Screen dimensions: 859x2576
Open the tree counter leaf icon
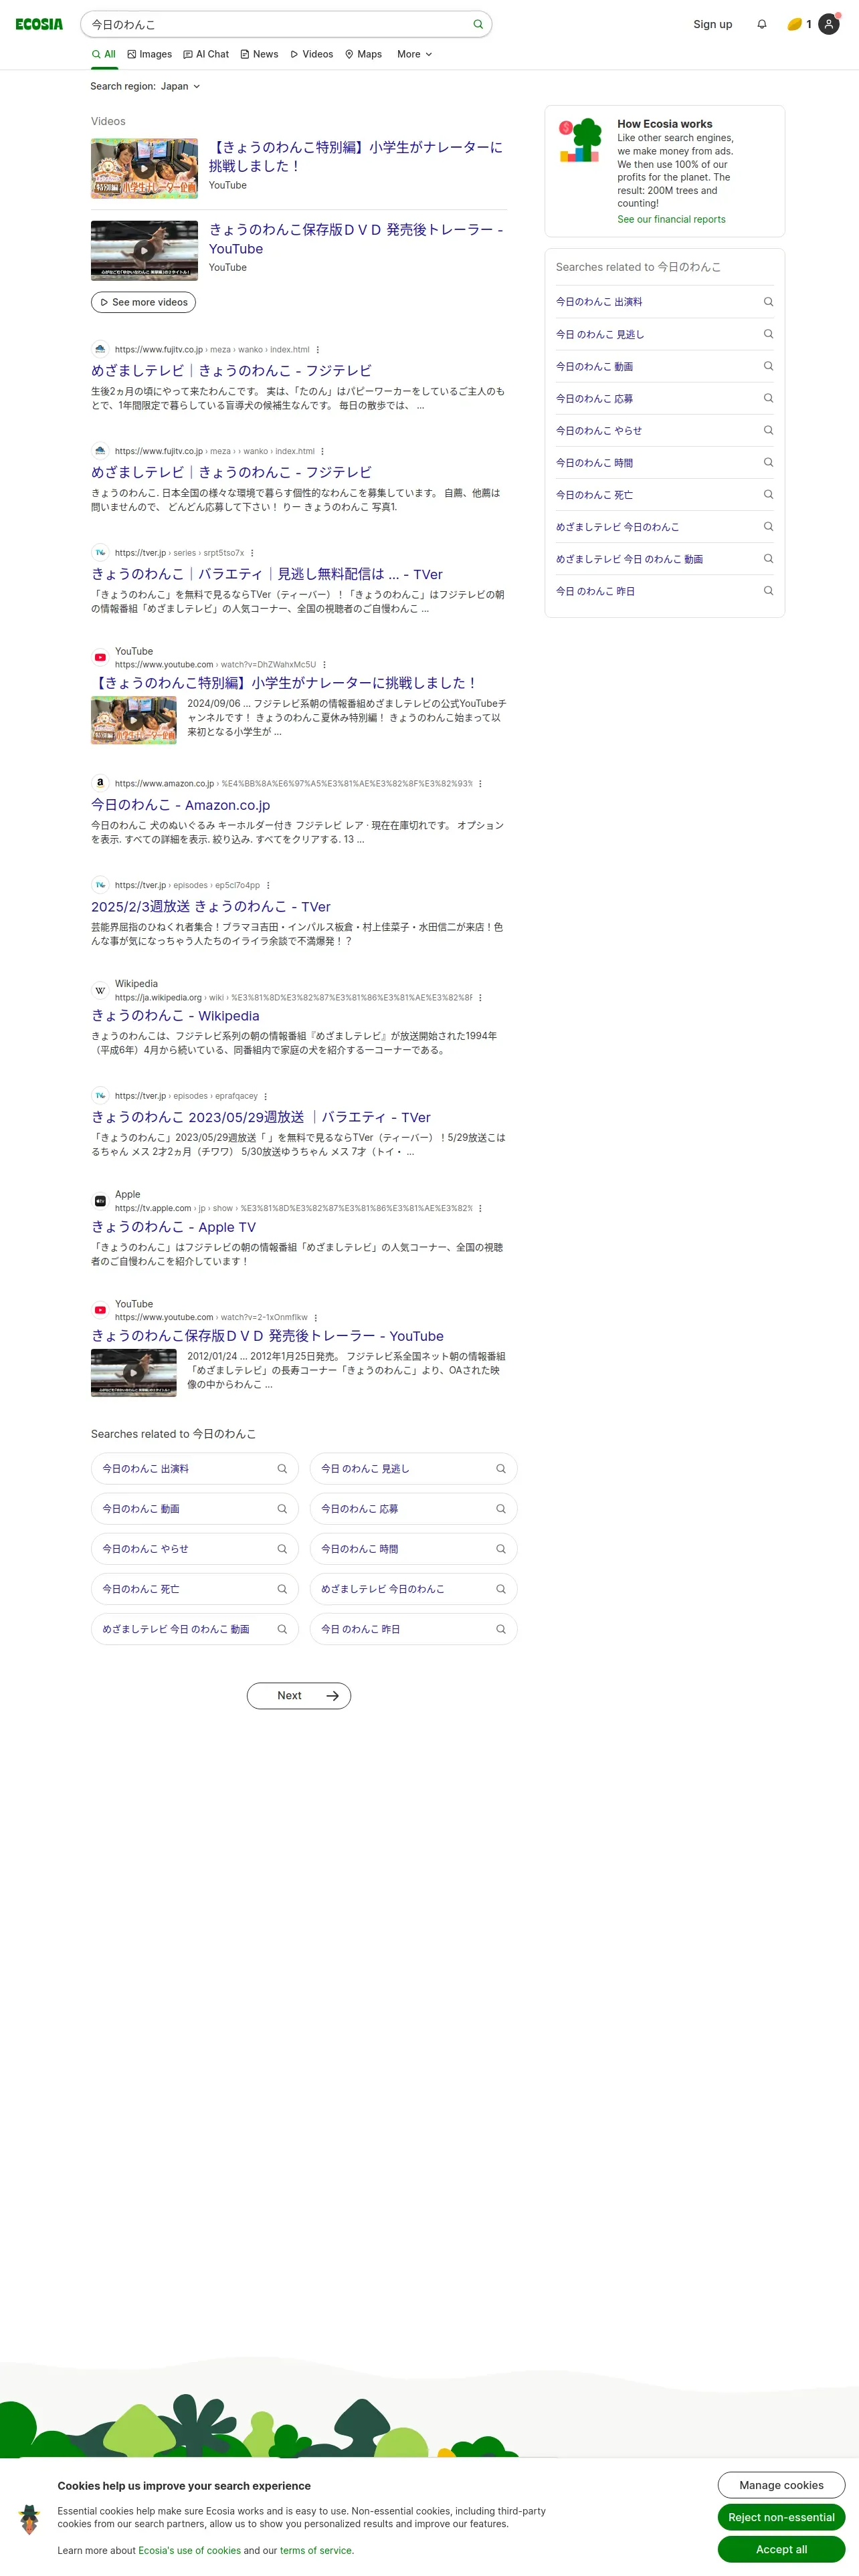click(794, 24)
